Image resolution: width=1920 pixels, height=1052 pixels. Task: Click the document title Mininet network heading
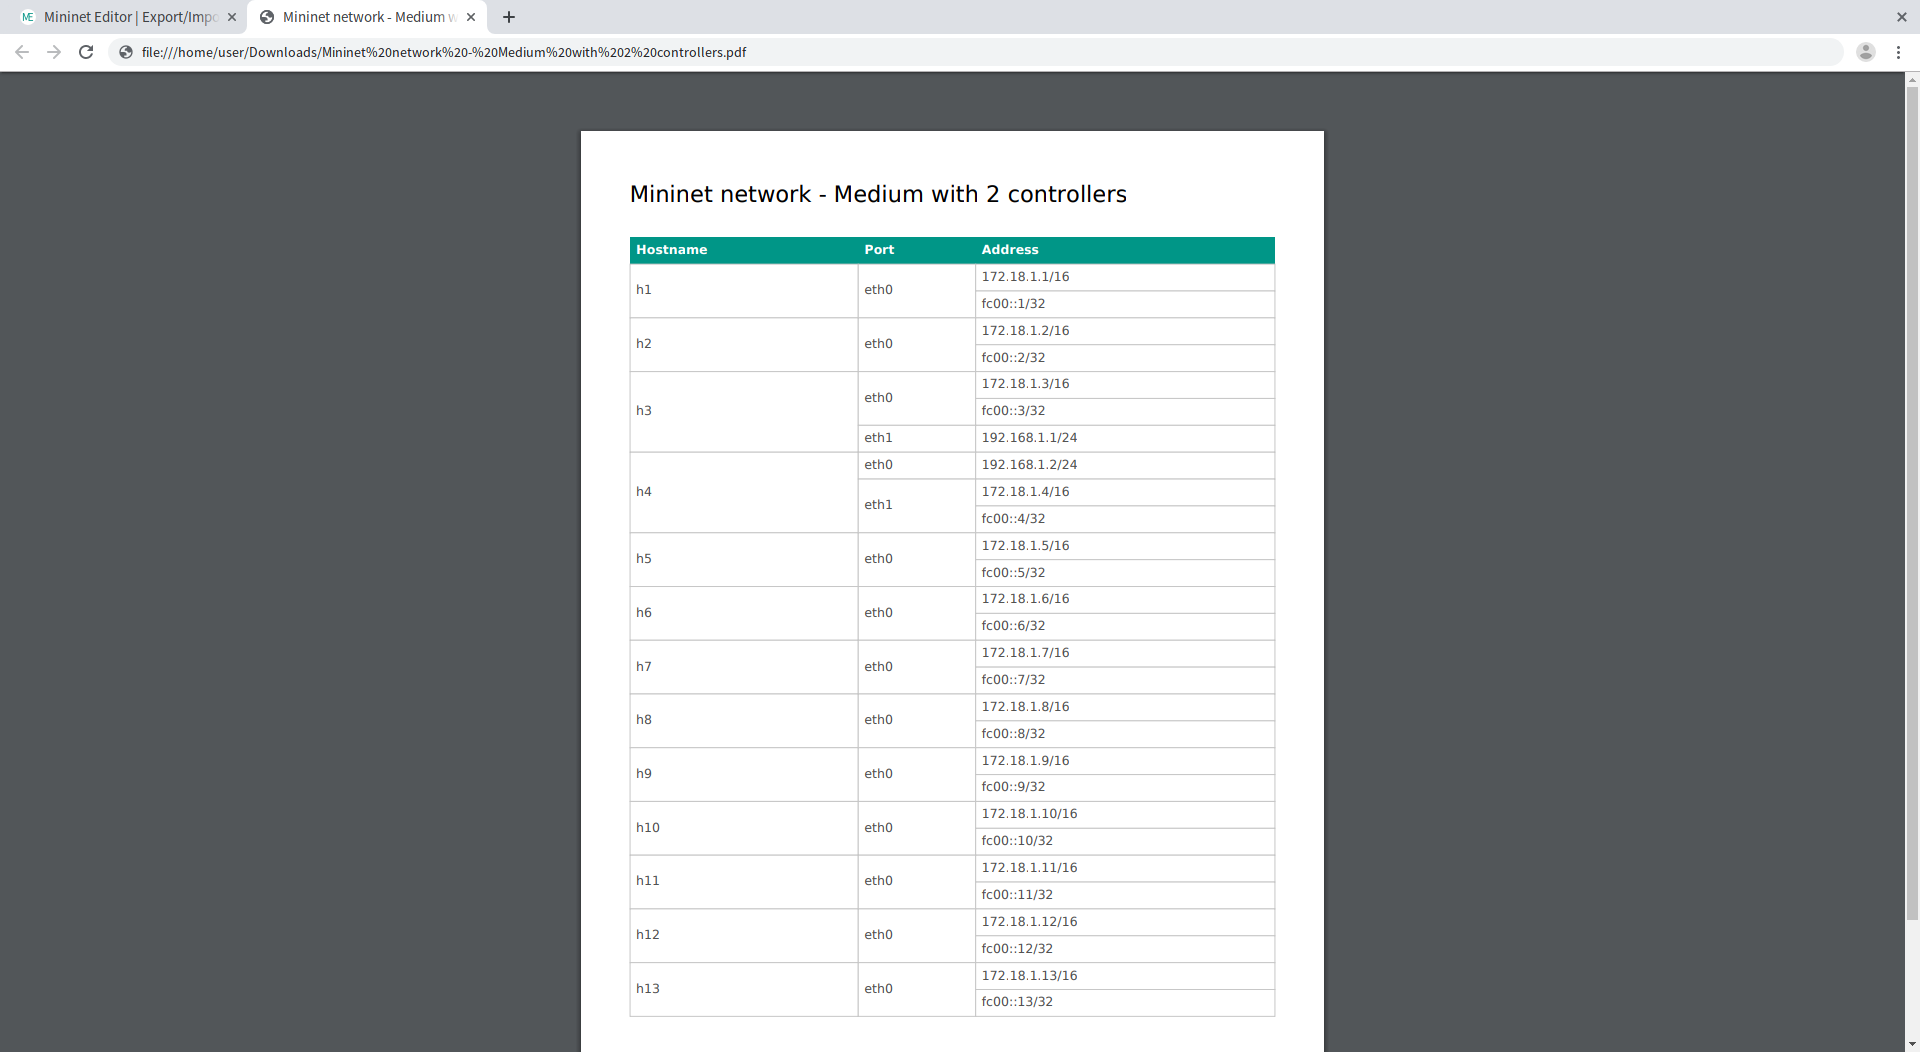877,194
